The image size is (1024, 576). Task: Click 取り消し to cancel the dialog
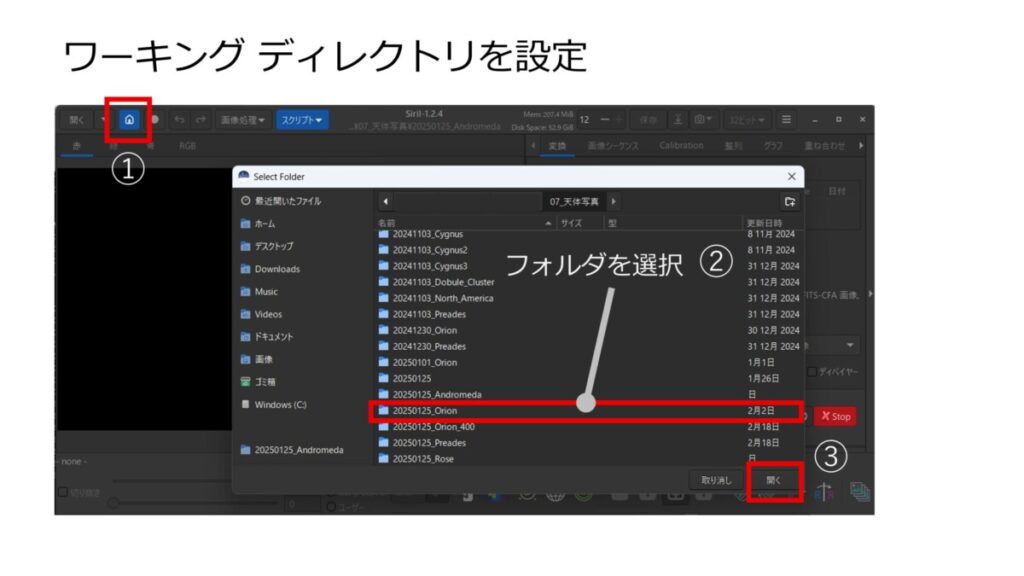(716, 480)
